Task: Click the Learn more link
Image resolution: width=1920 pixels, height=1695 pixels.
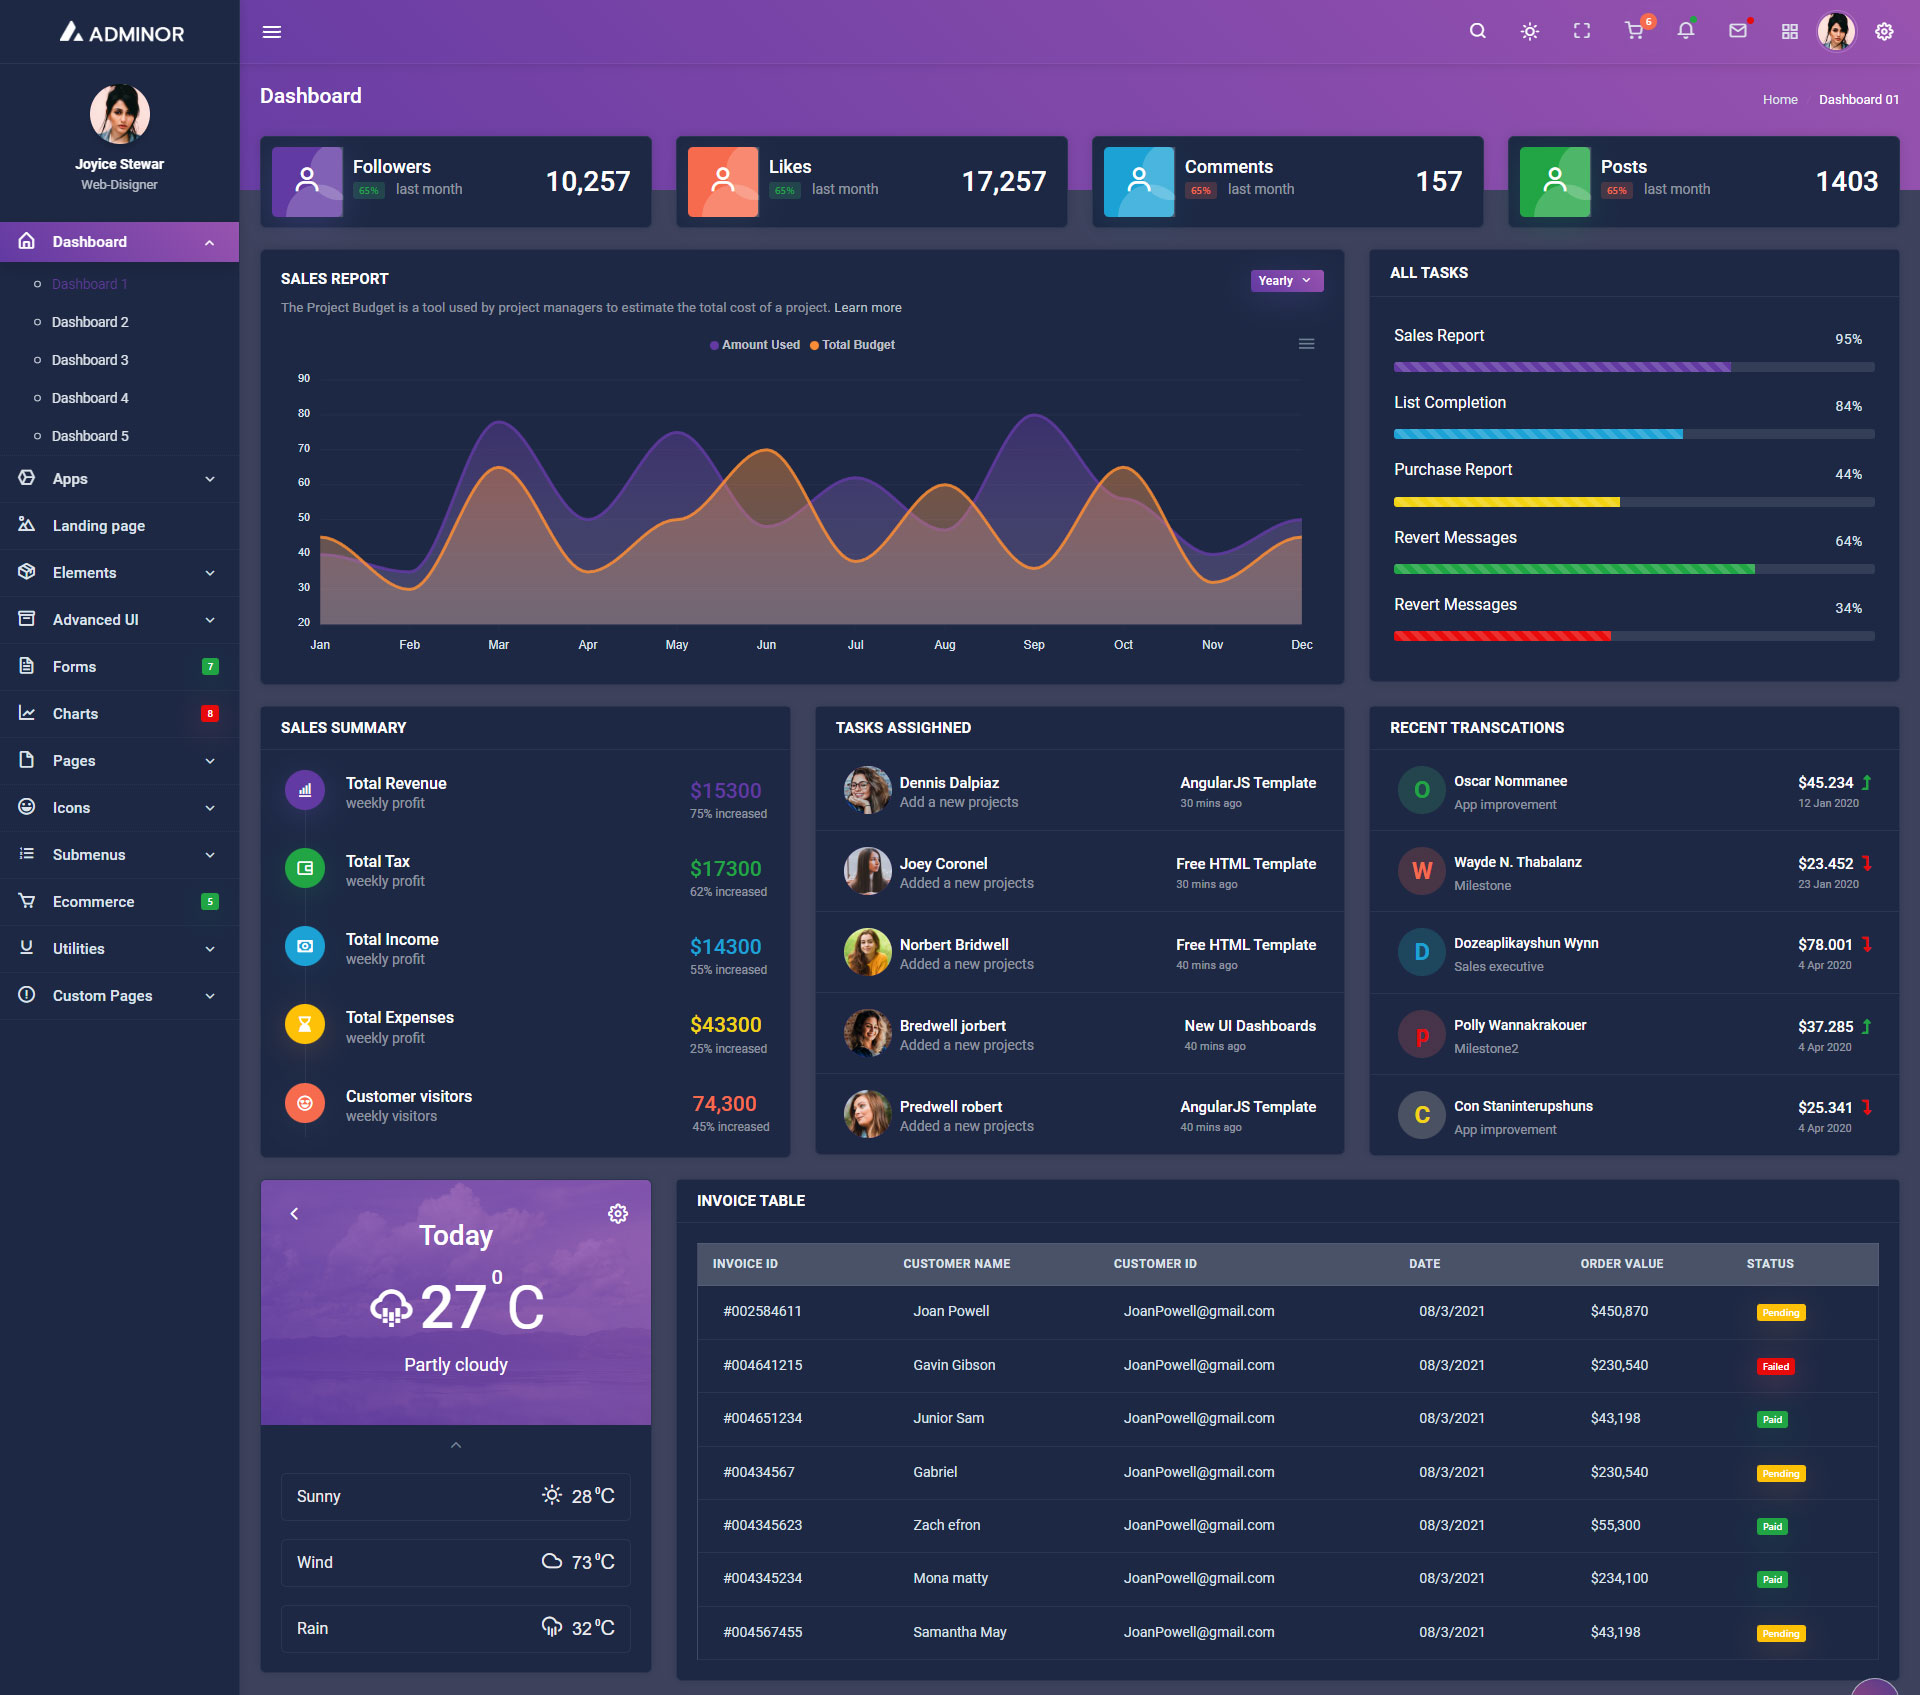Action: pos(867,308)
